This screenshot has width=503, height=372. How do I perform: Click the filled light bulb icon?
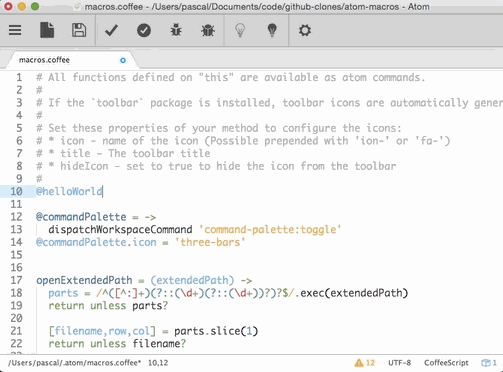(x=272, y=30)
